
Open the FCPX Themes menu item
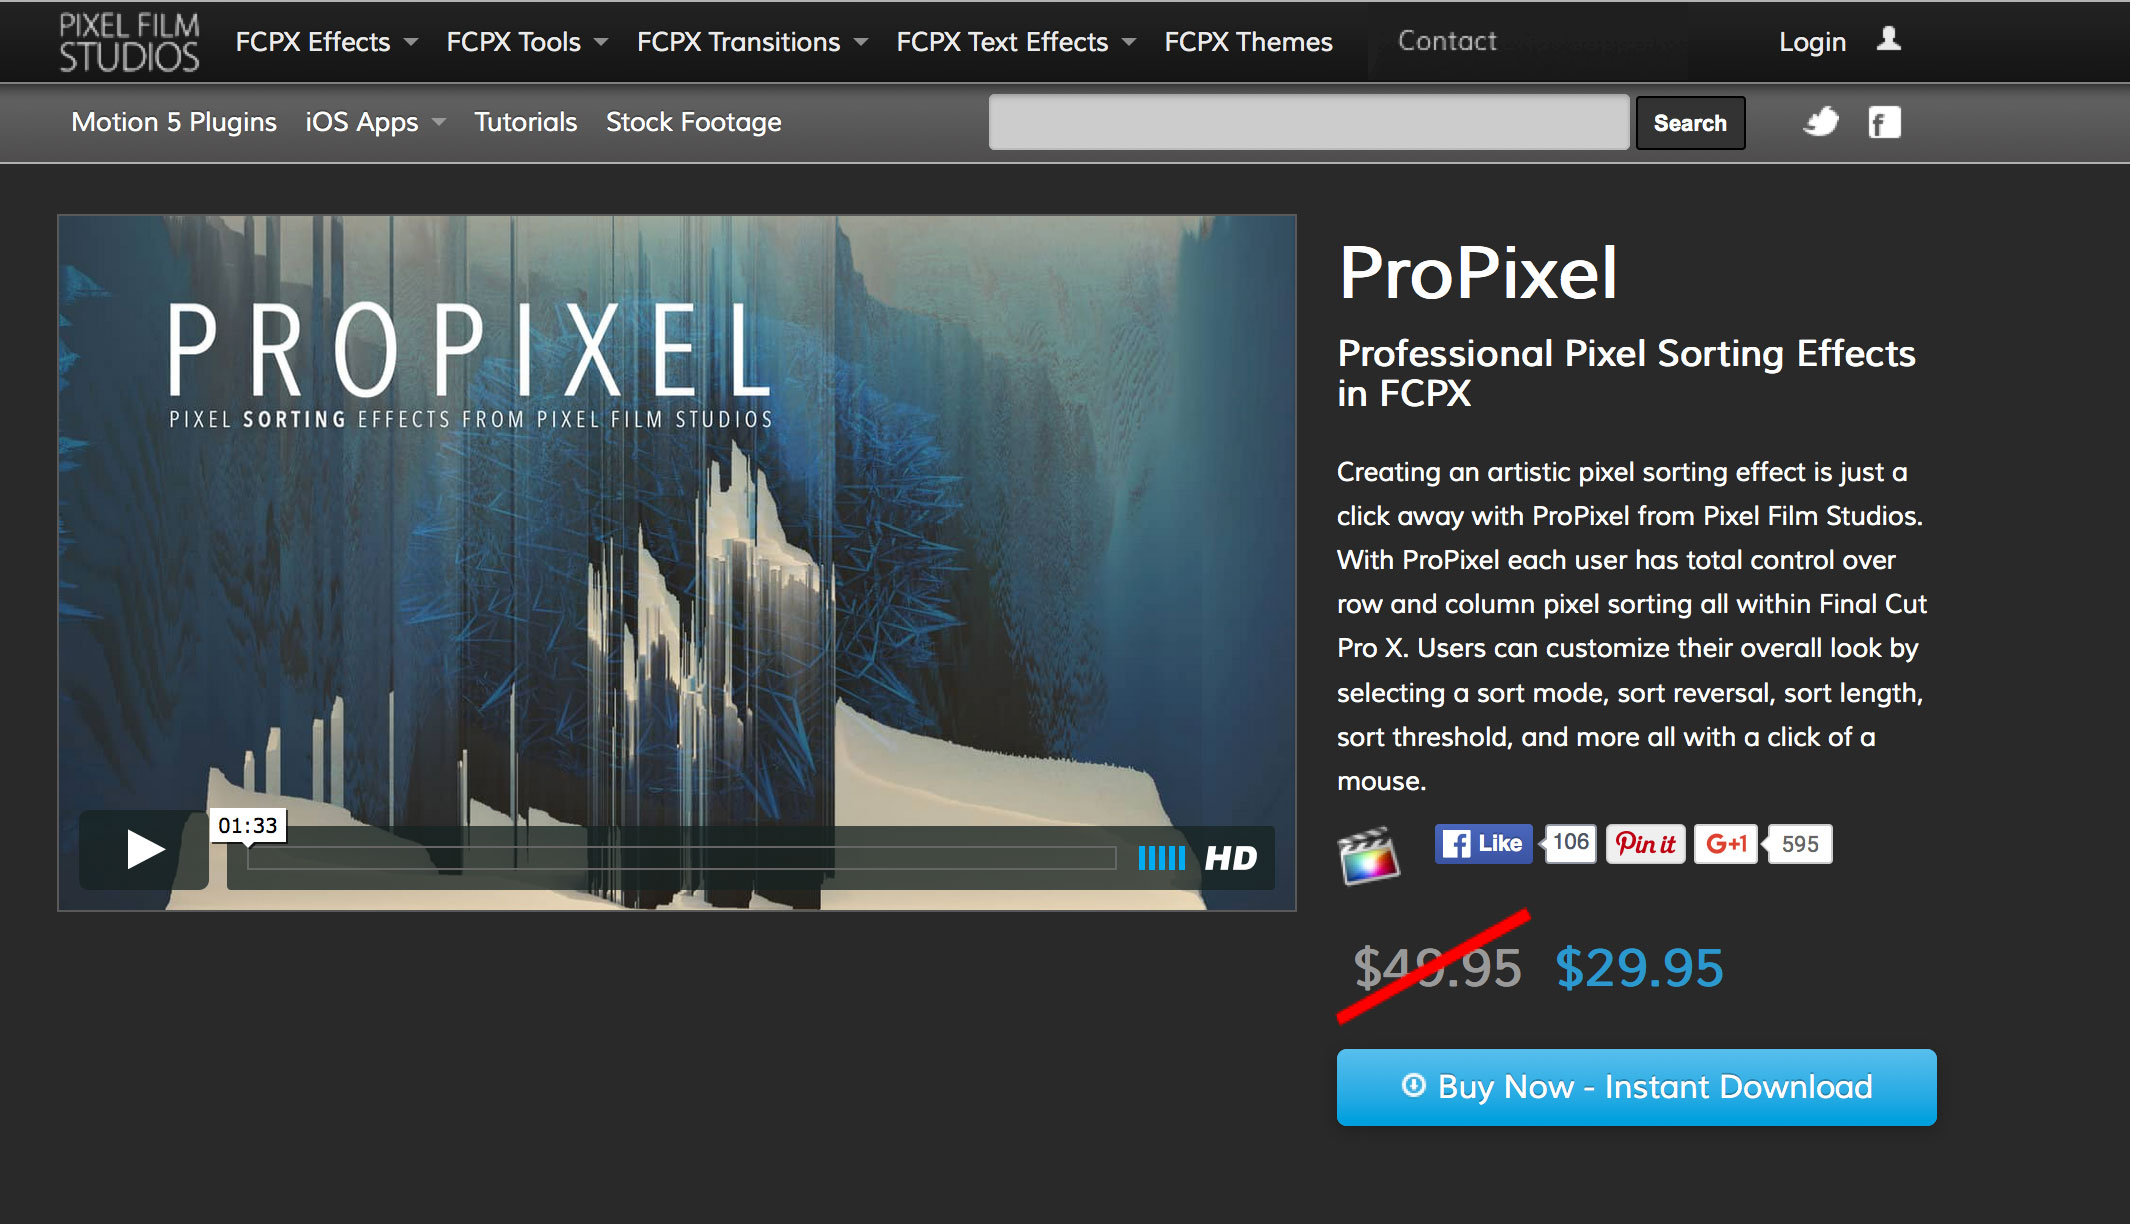coord(1248,42)
